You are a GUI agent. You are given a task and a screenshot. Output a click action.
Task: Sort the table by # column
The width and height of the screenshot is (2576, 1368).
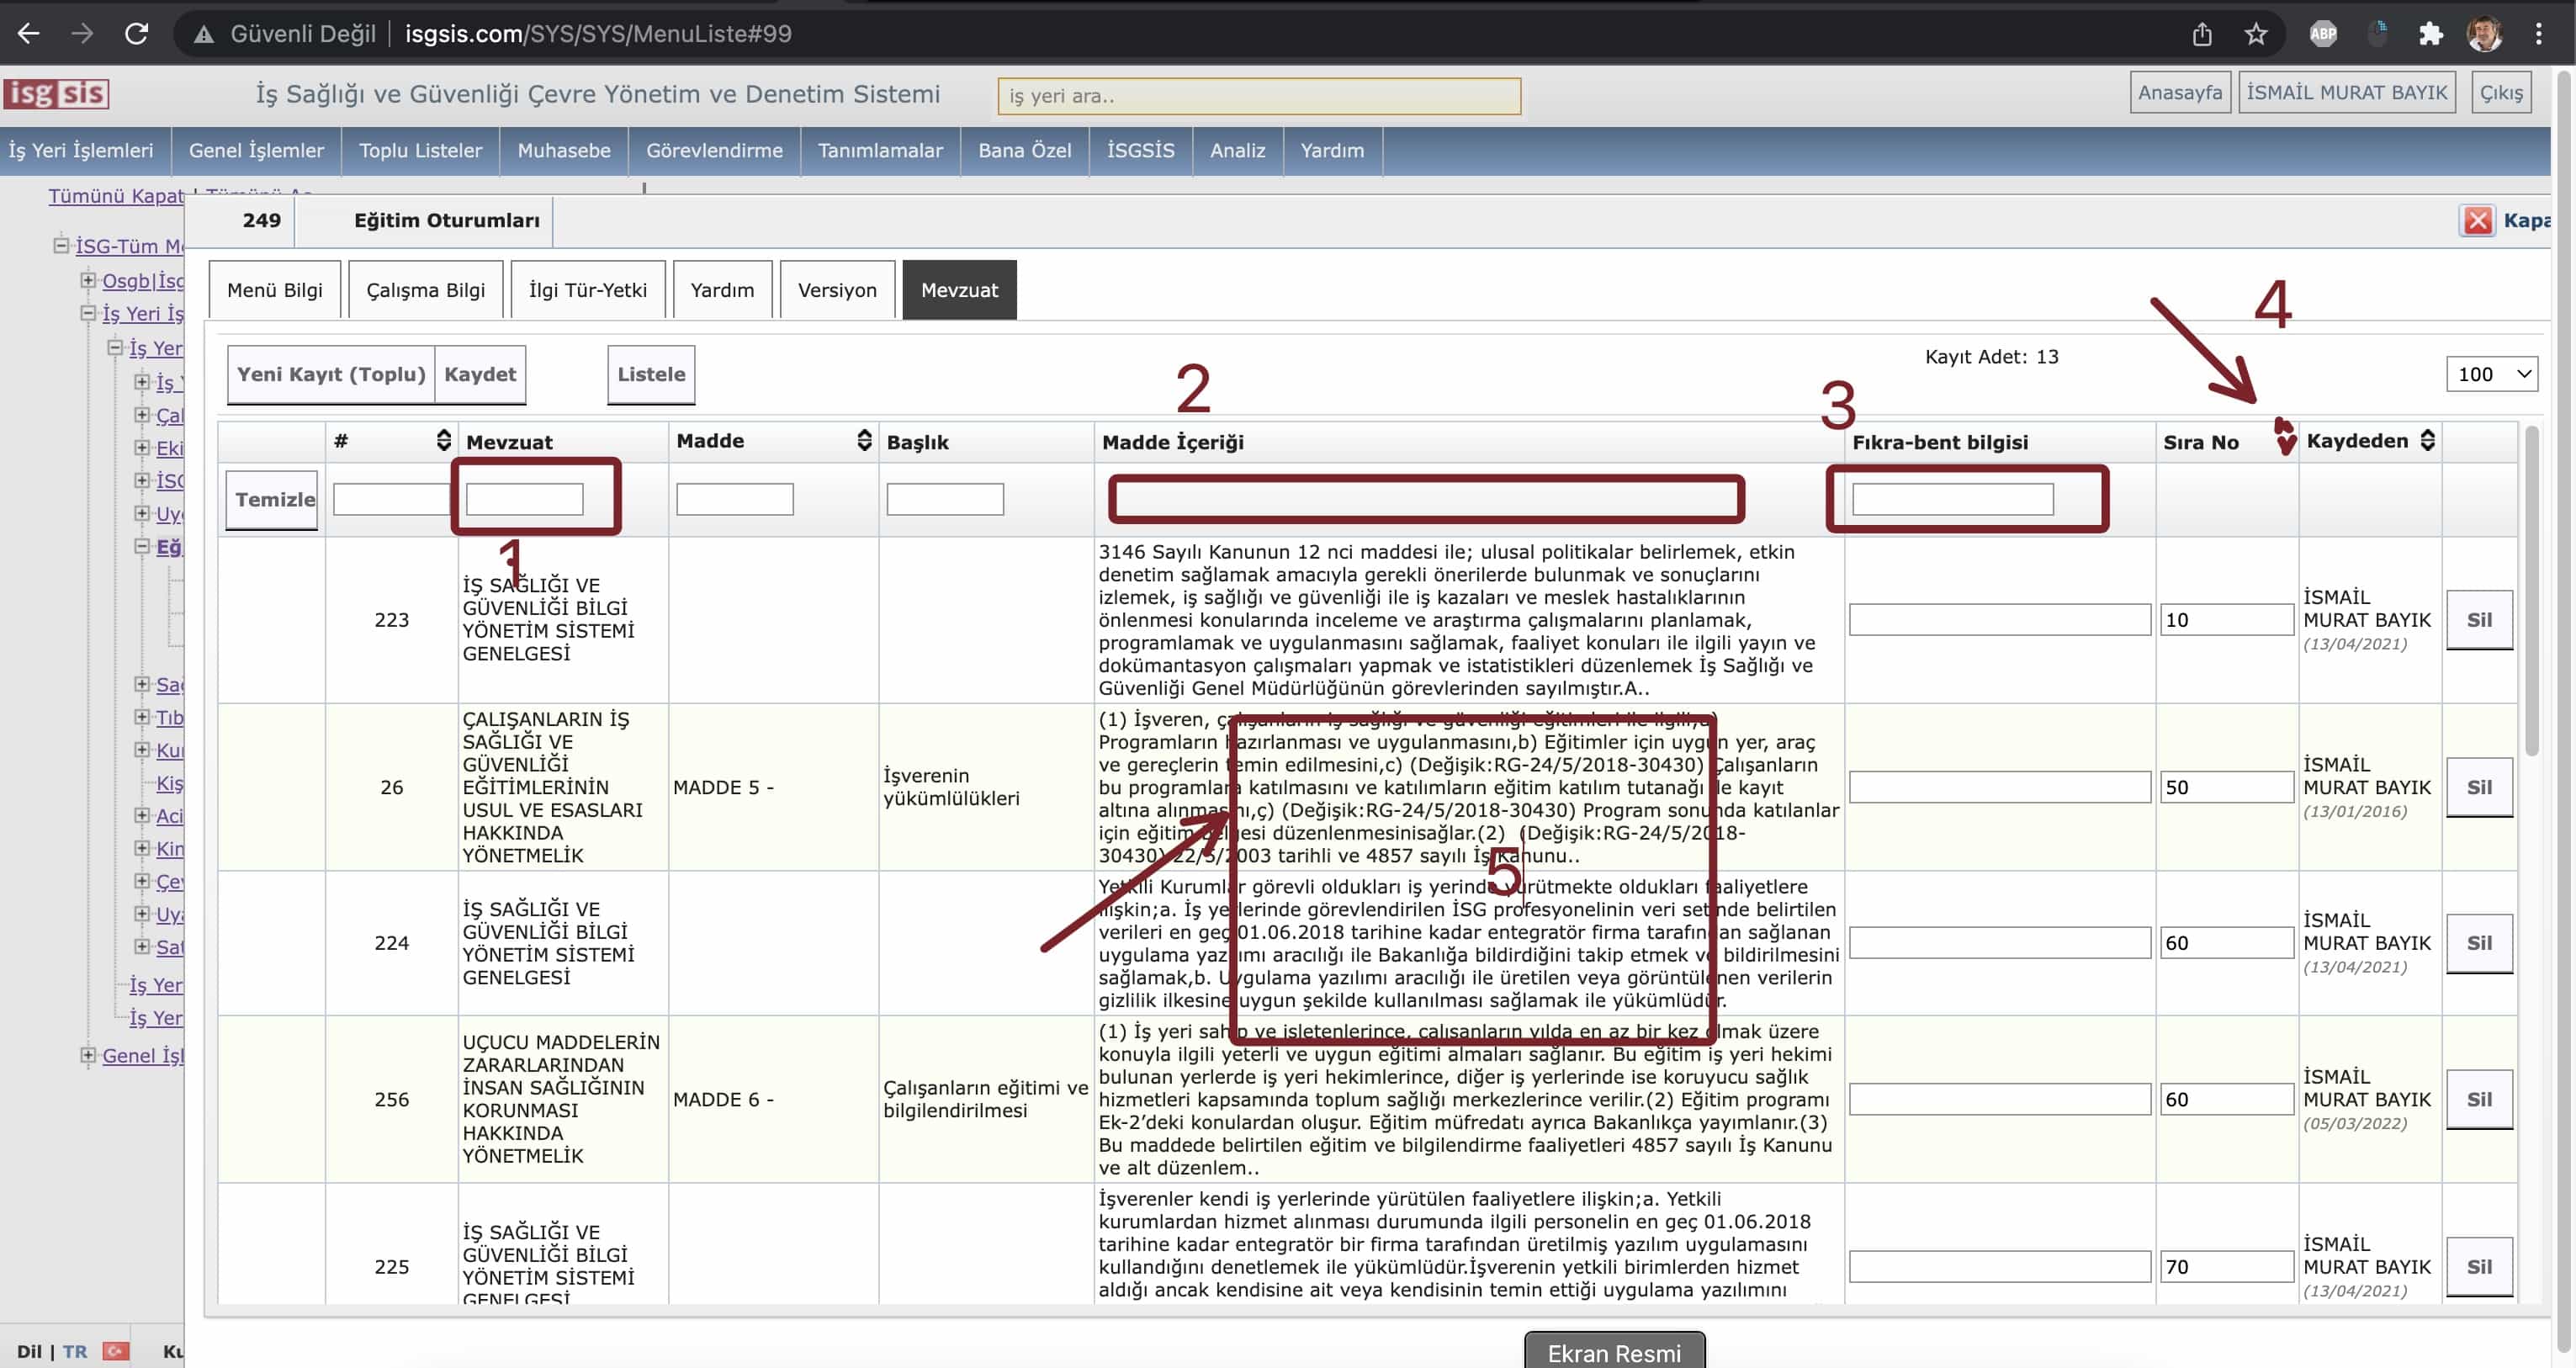pos(443,440)
